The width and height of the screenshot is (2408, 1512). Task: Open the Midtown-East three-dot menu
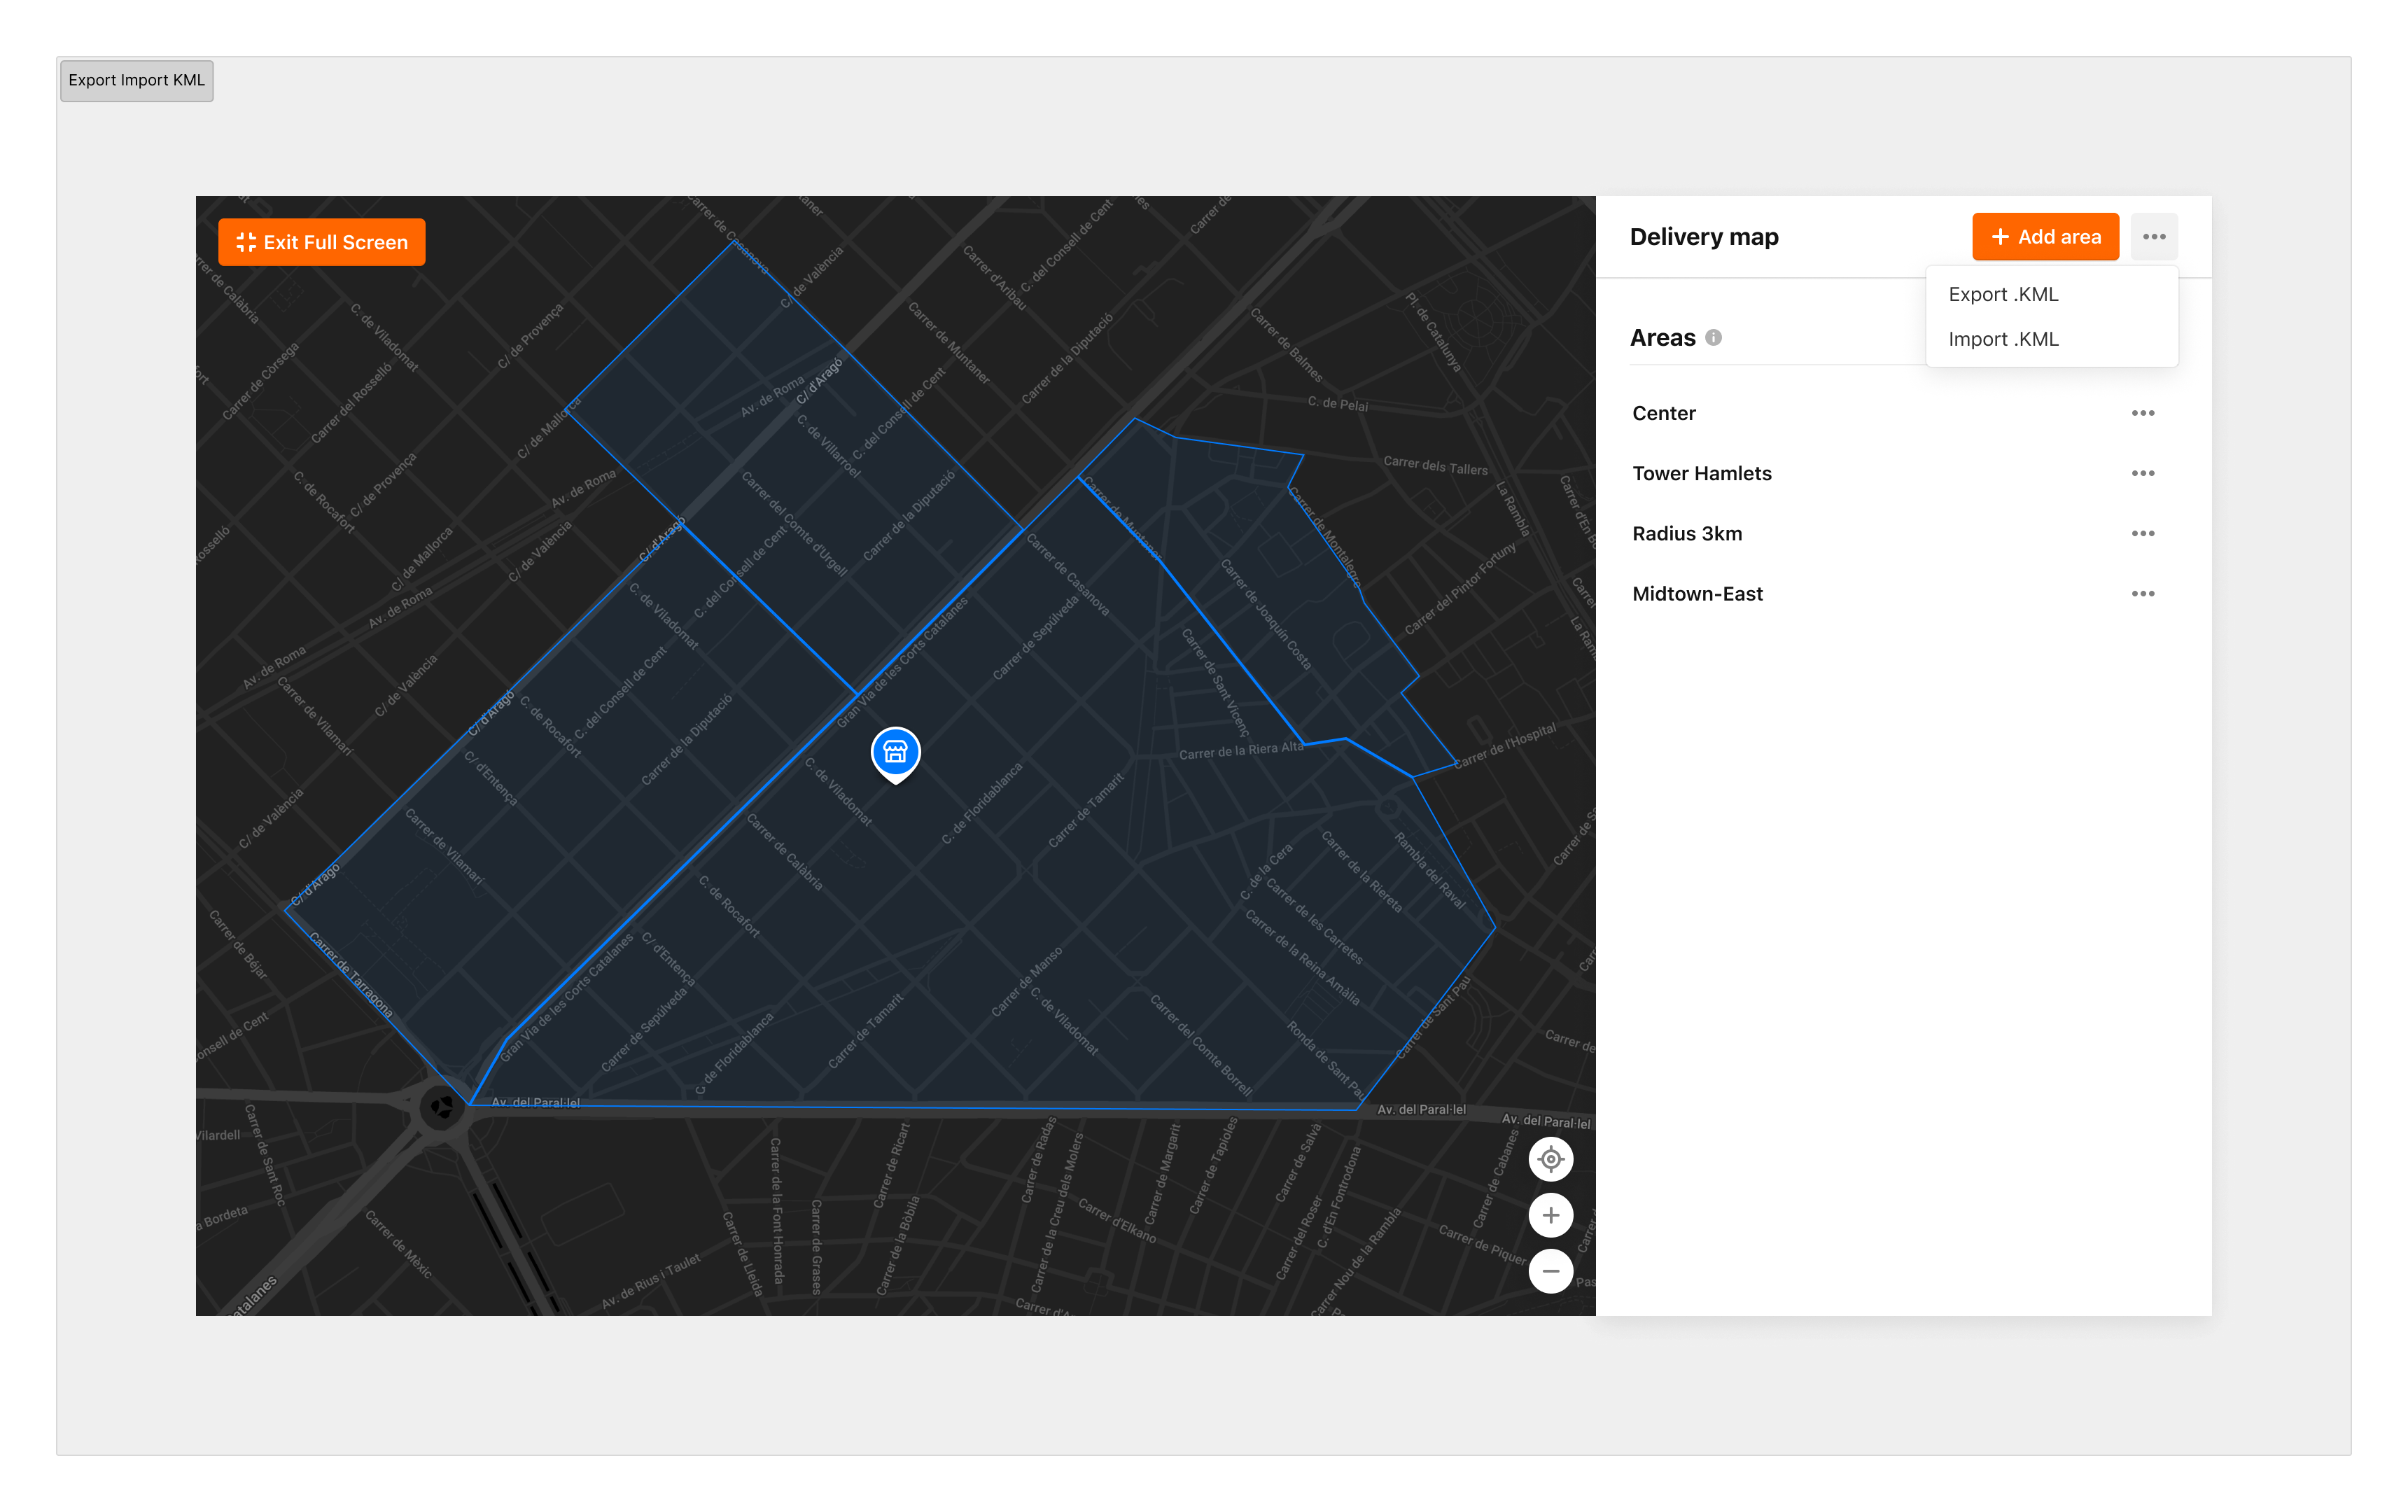[2142, 593]
